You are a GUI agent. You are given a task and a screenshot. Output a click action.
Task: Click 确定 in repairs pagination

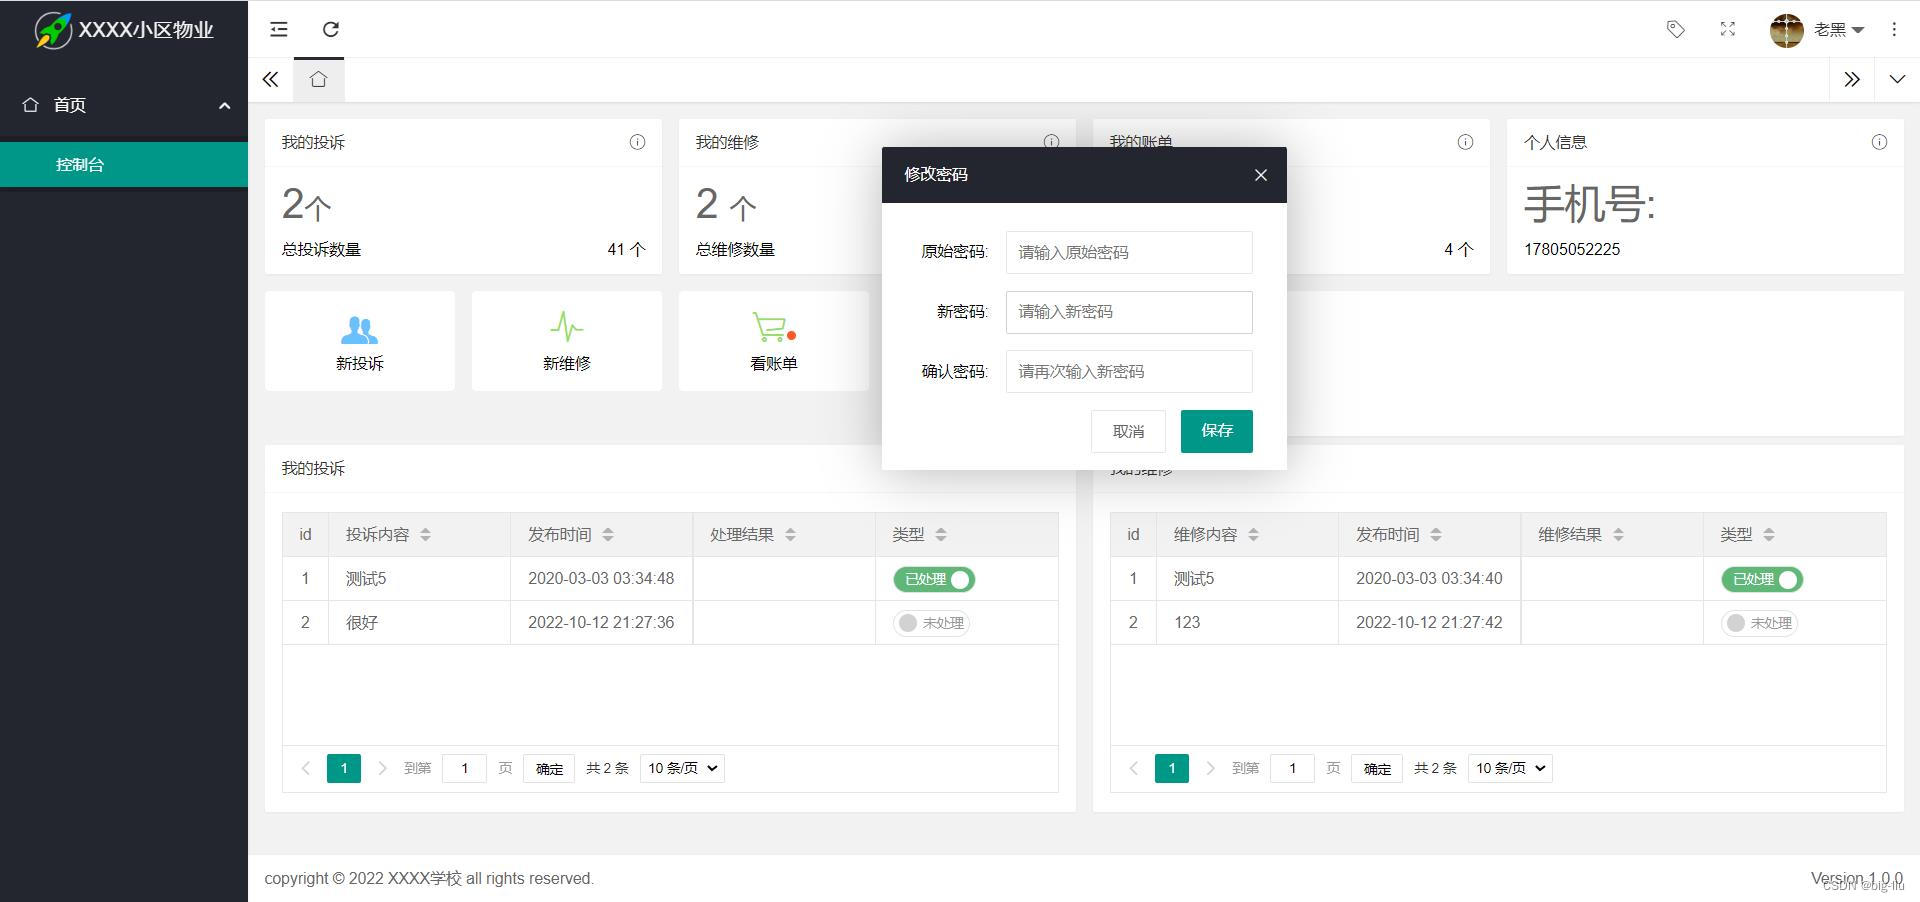coord(1377,768)
